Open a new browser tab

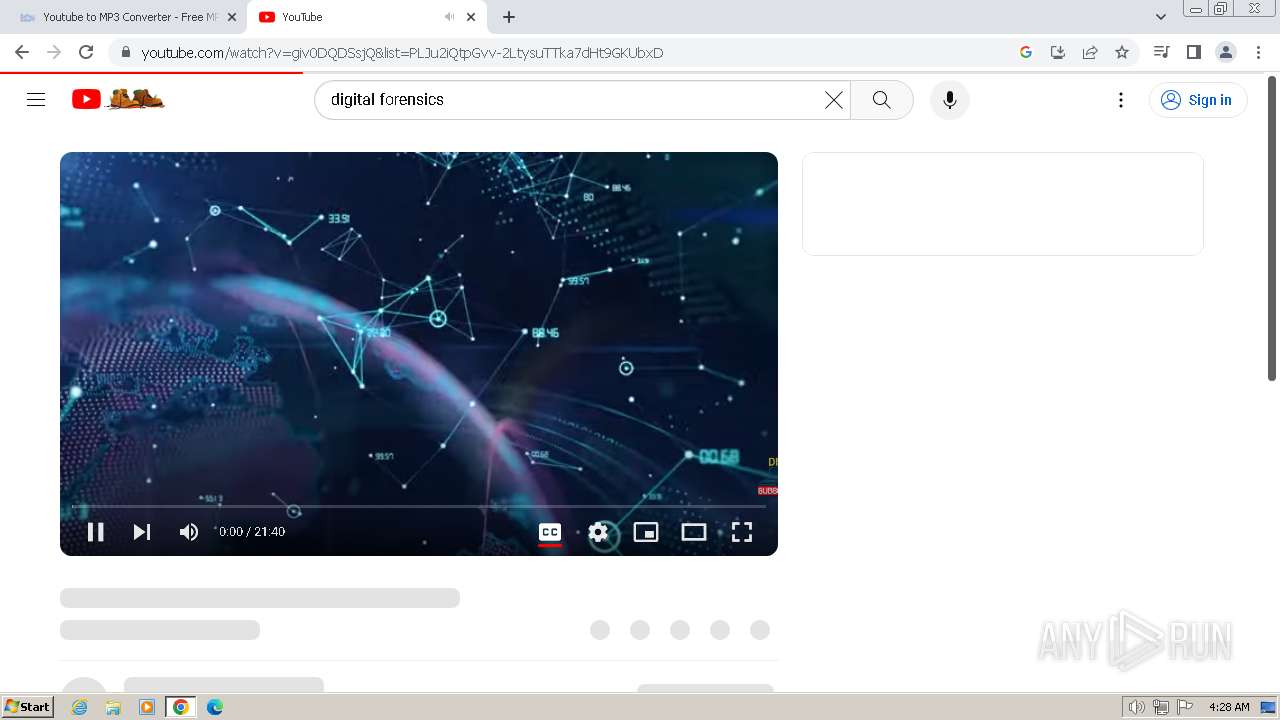pyautogui.click(x=509, y=17)
